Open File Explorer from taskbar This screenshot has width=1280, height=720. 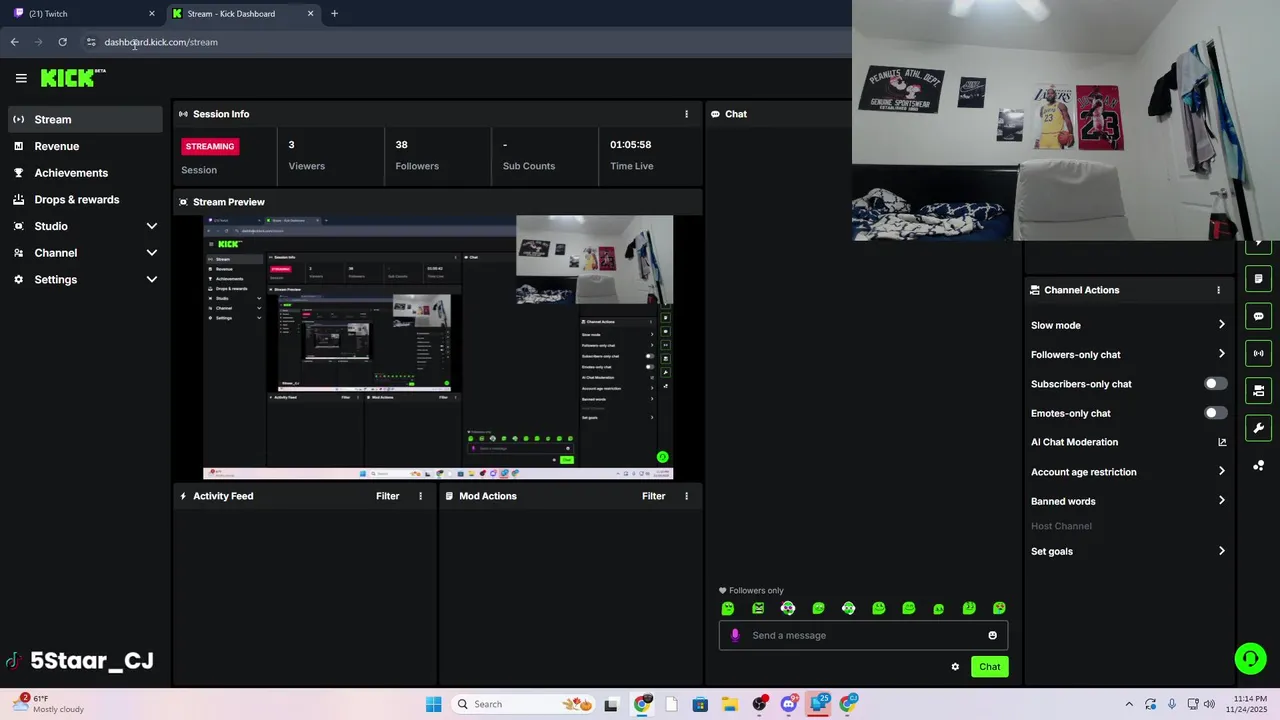tap(730, 704)
